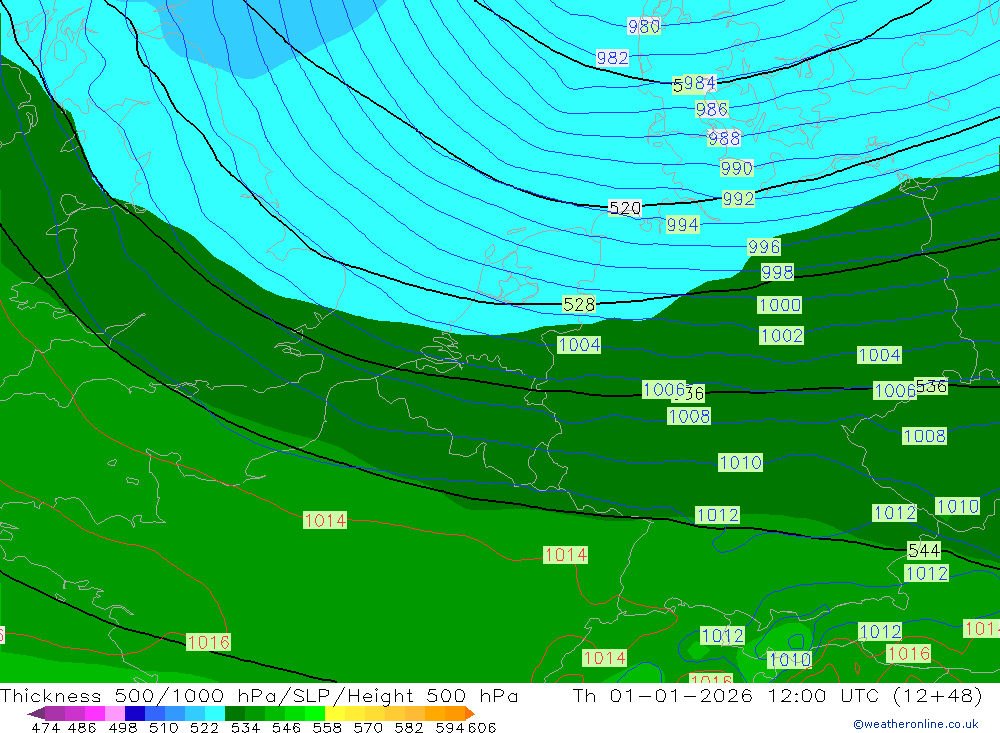
Task: Select the 528 height contour label
Action: (579, 304)
